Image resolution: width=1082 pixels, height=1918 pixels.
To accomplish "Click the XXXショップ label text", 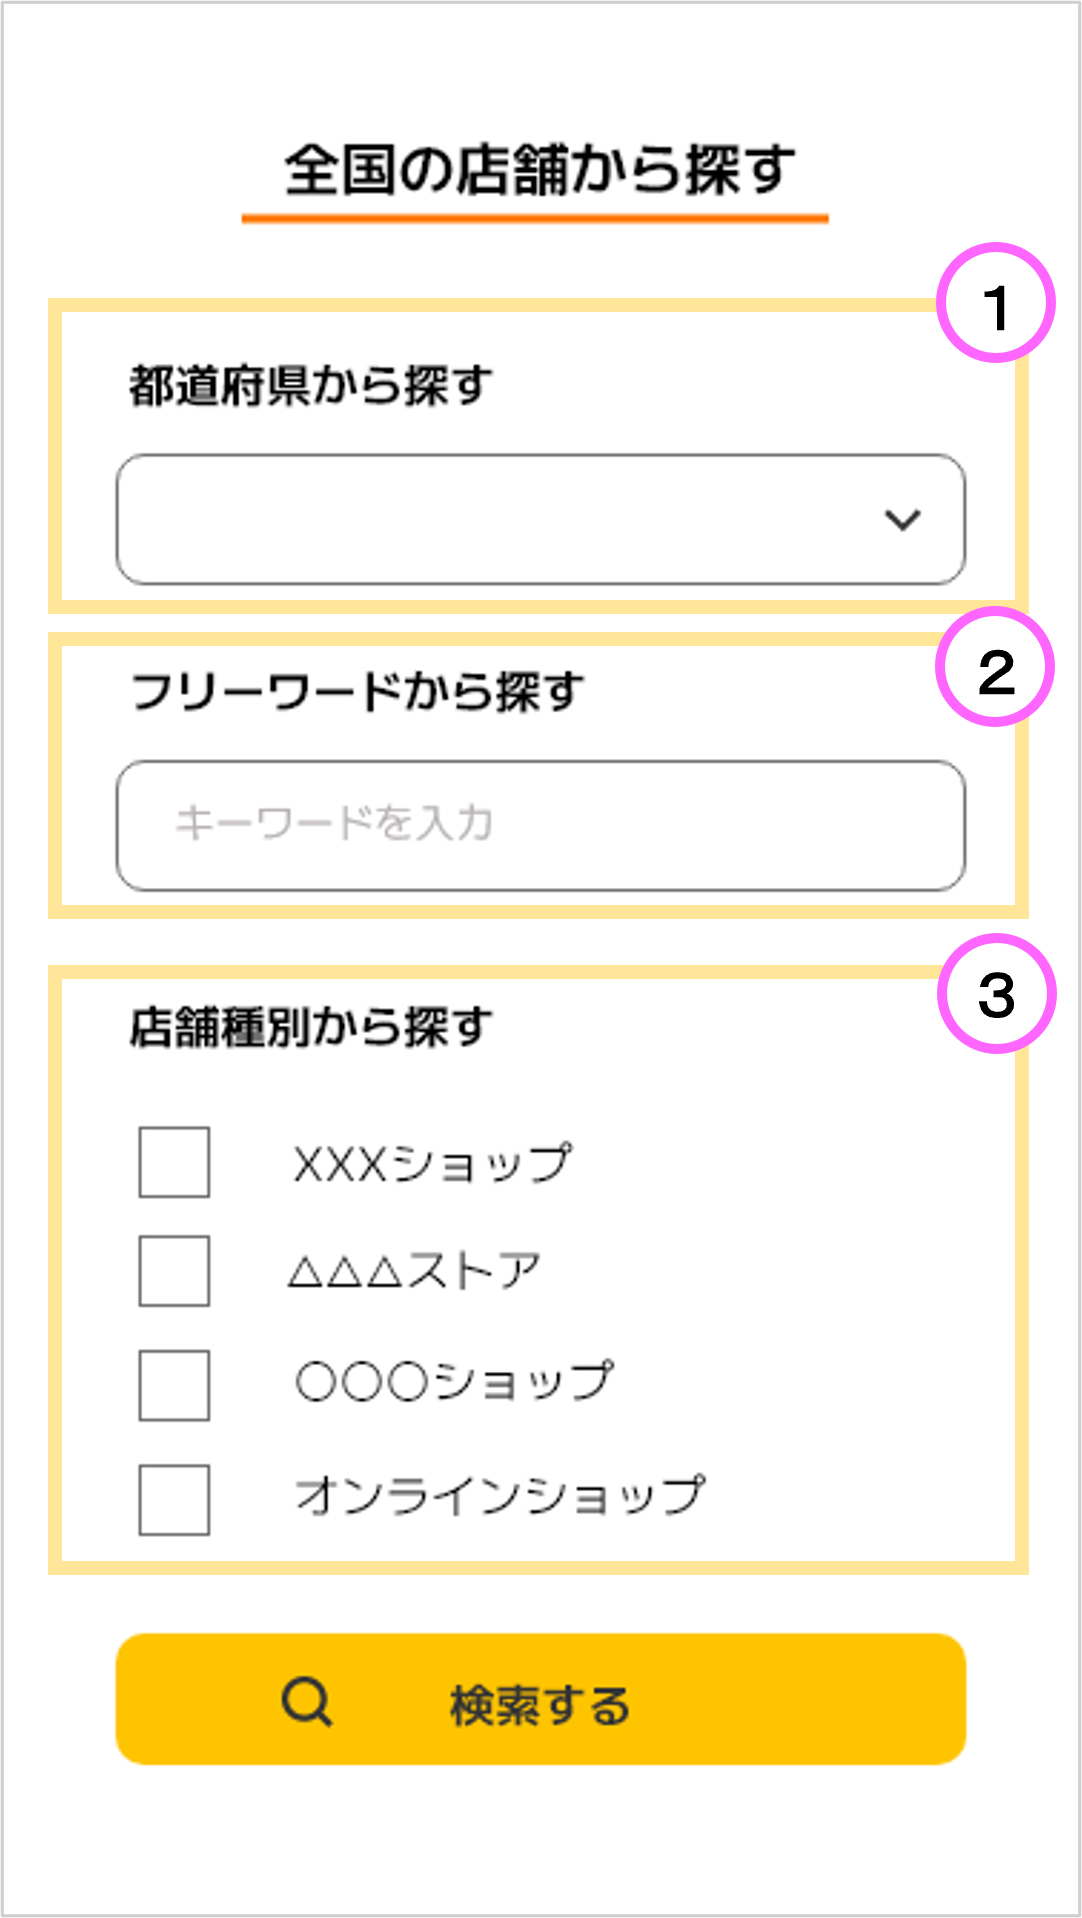I will [x=432, y=1163].
